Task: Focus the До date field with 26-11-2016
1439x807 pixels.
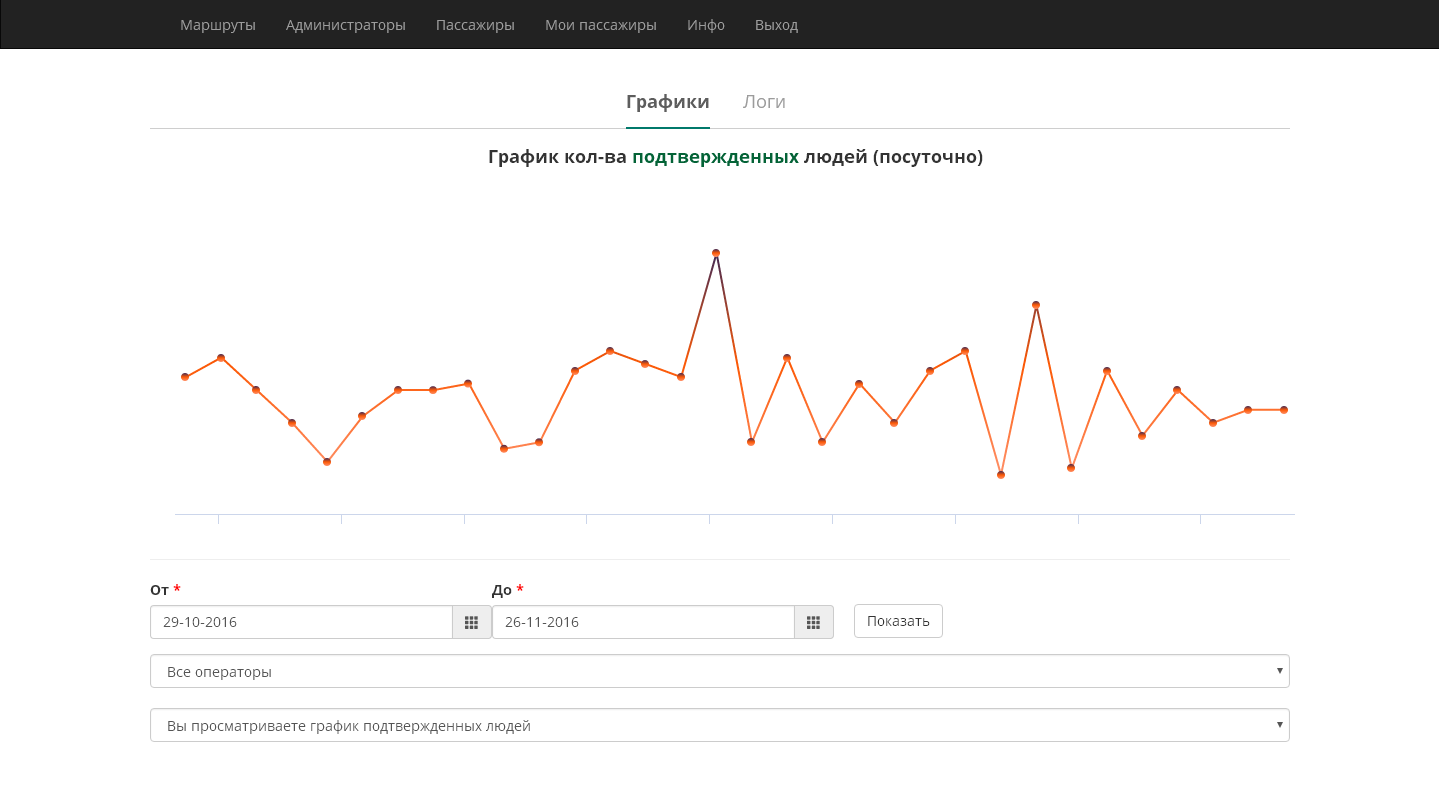Action: (x=643, y=622)
